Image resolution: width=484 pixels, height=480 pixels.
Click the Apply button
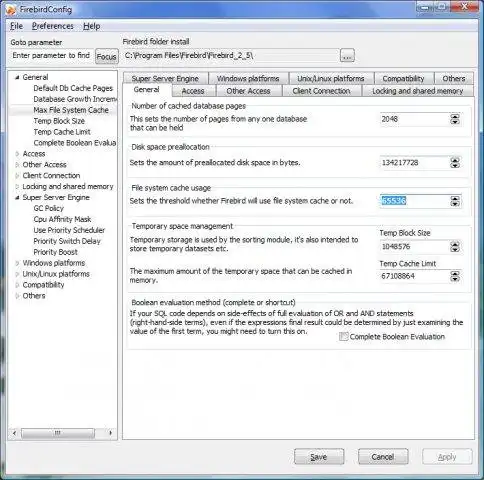point(447,457)
